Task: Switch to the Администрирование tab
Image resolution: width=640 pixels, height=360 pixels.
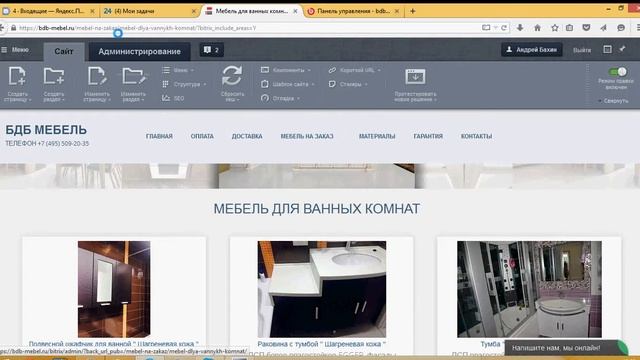Action: click(x=140, y=51)
